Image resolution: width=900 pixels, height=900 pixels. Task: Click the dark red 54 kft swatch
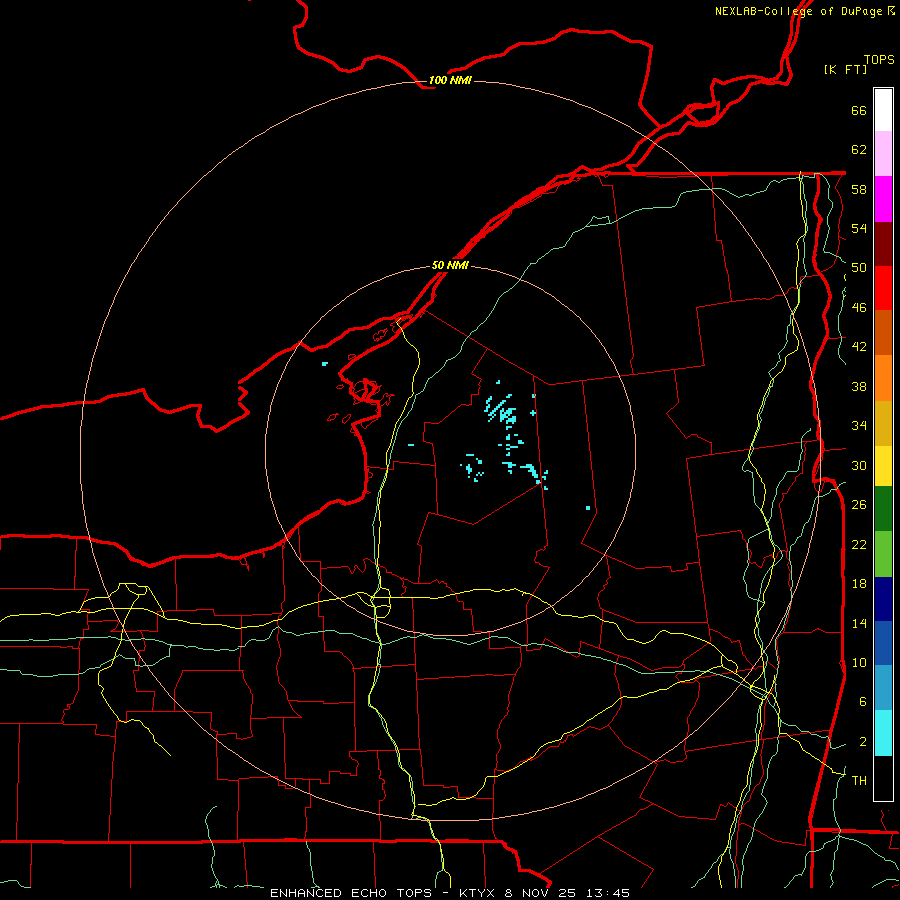(x=883, y=244)
